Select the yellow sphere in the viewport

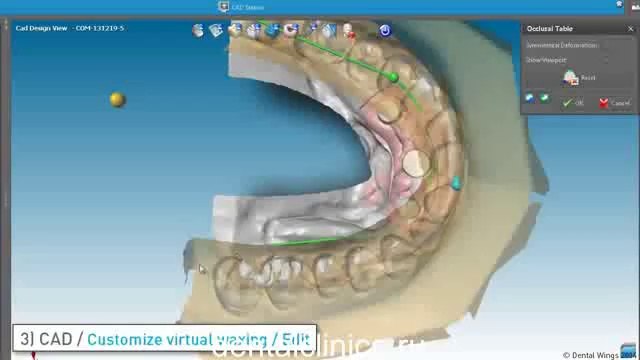click(117, 100)
